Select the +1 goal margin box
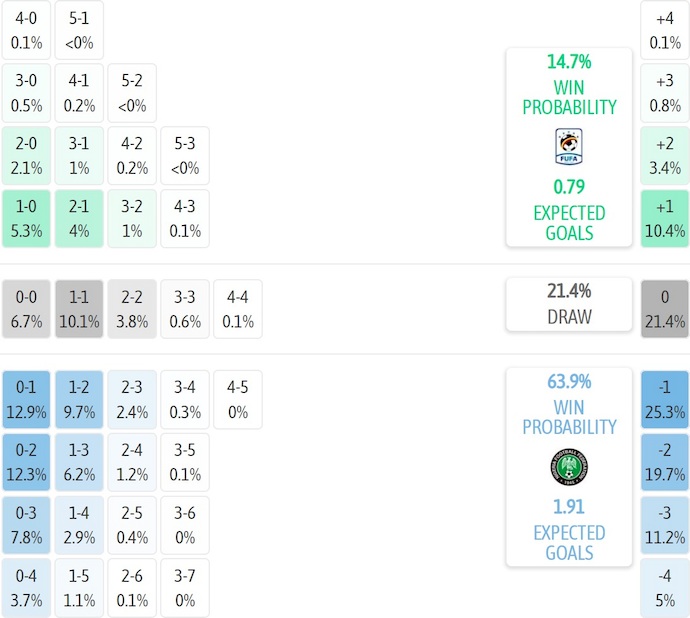The height and width of the screenshot is (618, 690). pos(665,218)
